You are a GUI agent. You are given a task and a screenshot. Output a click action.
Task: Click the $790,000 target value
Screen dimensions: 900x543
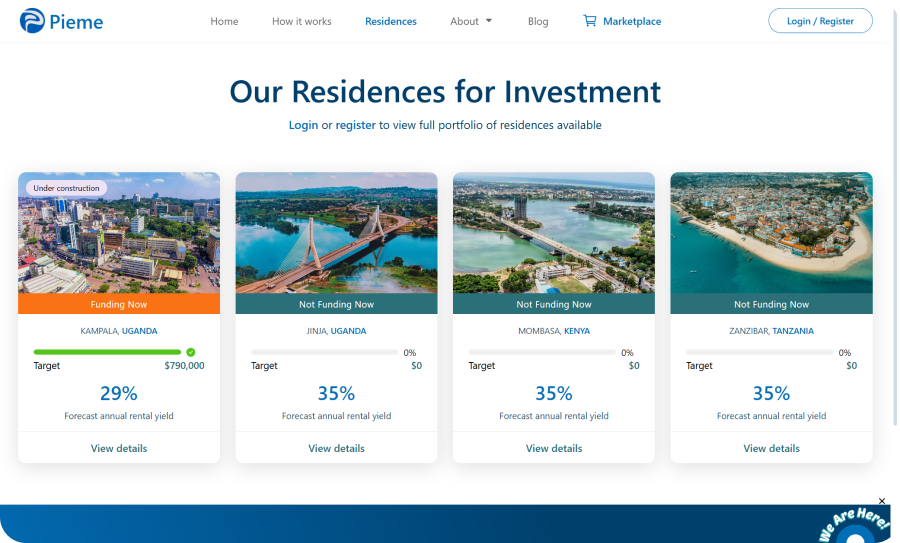(x=184, y=366)
